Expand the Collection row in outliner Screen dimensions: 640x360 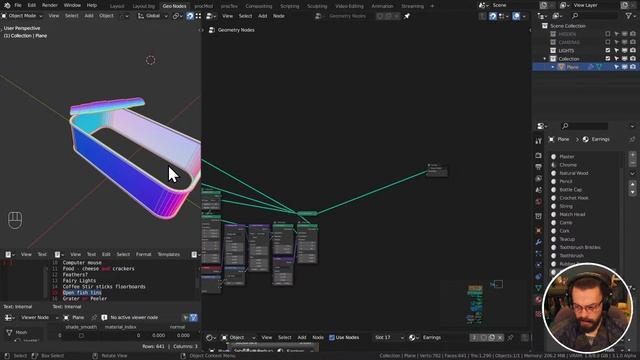pyautogui.click(x=545, y=59)
